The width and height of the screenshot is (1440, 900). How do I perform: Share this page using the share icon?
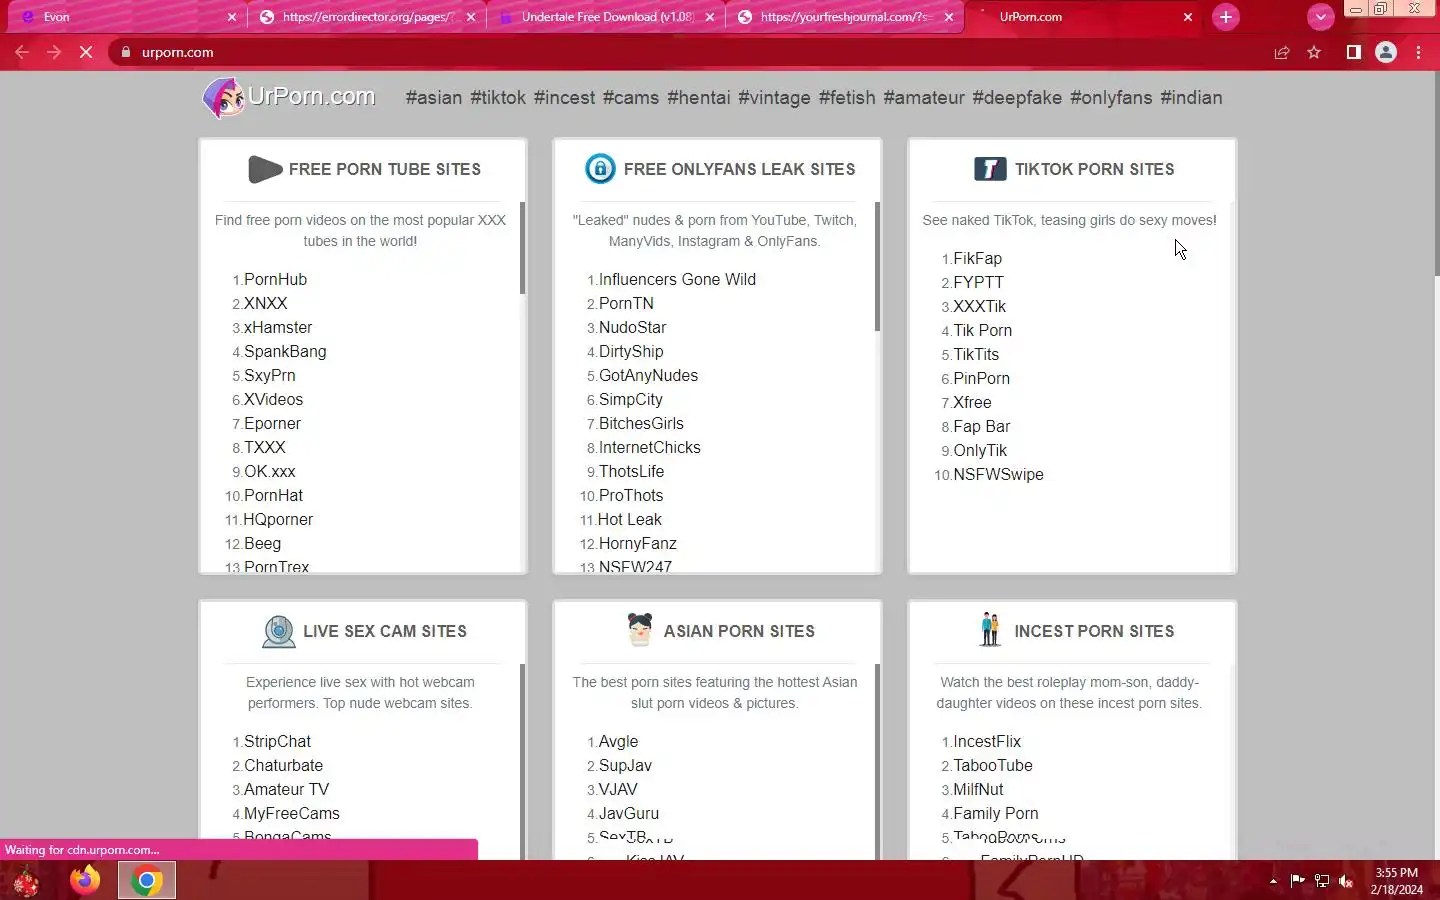coord(1281,52)
